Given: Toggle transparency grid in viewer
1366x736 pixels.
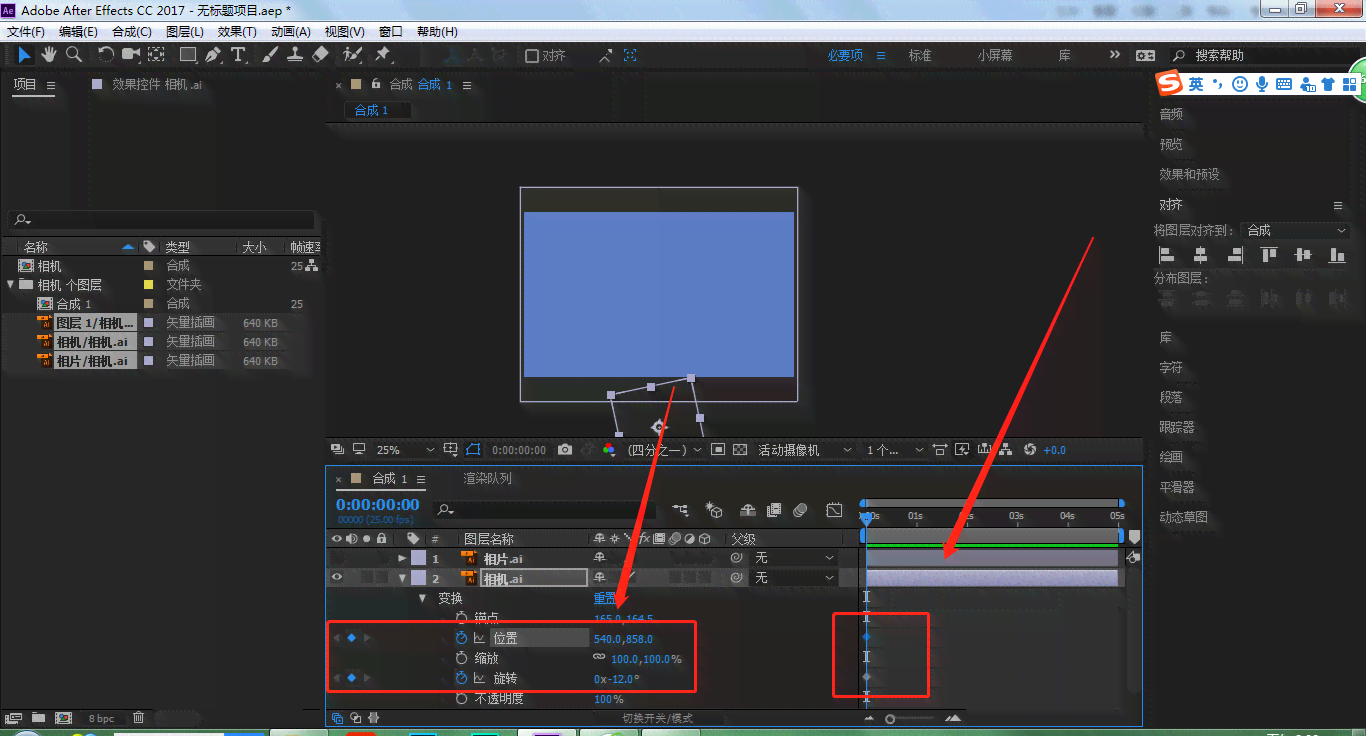Looking at the screenshot, I should coord(740,450).
